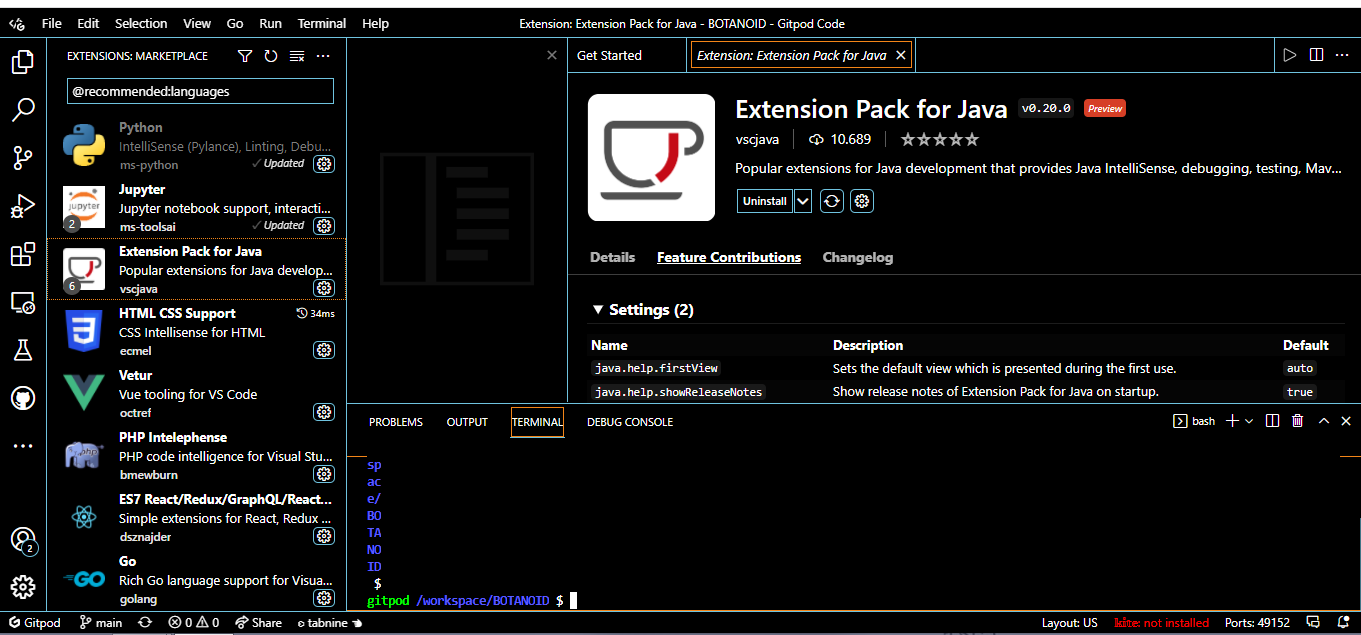The width and height of the screenshot is (1361, 635).
Task: Click the Gitpod status bar button
Action: 35,622
